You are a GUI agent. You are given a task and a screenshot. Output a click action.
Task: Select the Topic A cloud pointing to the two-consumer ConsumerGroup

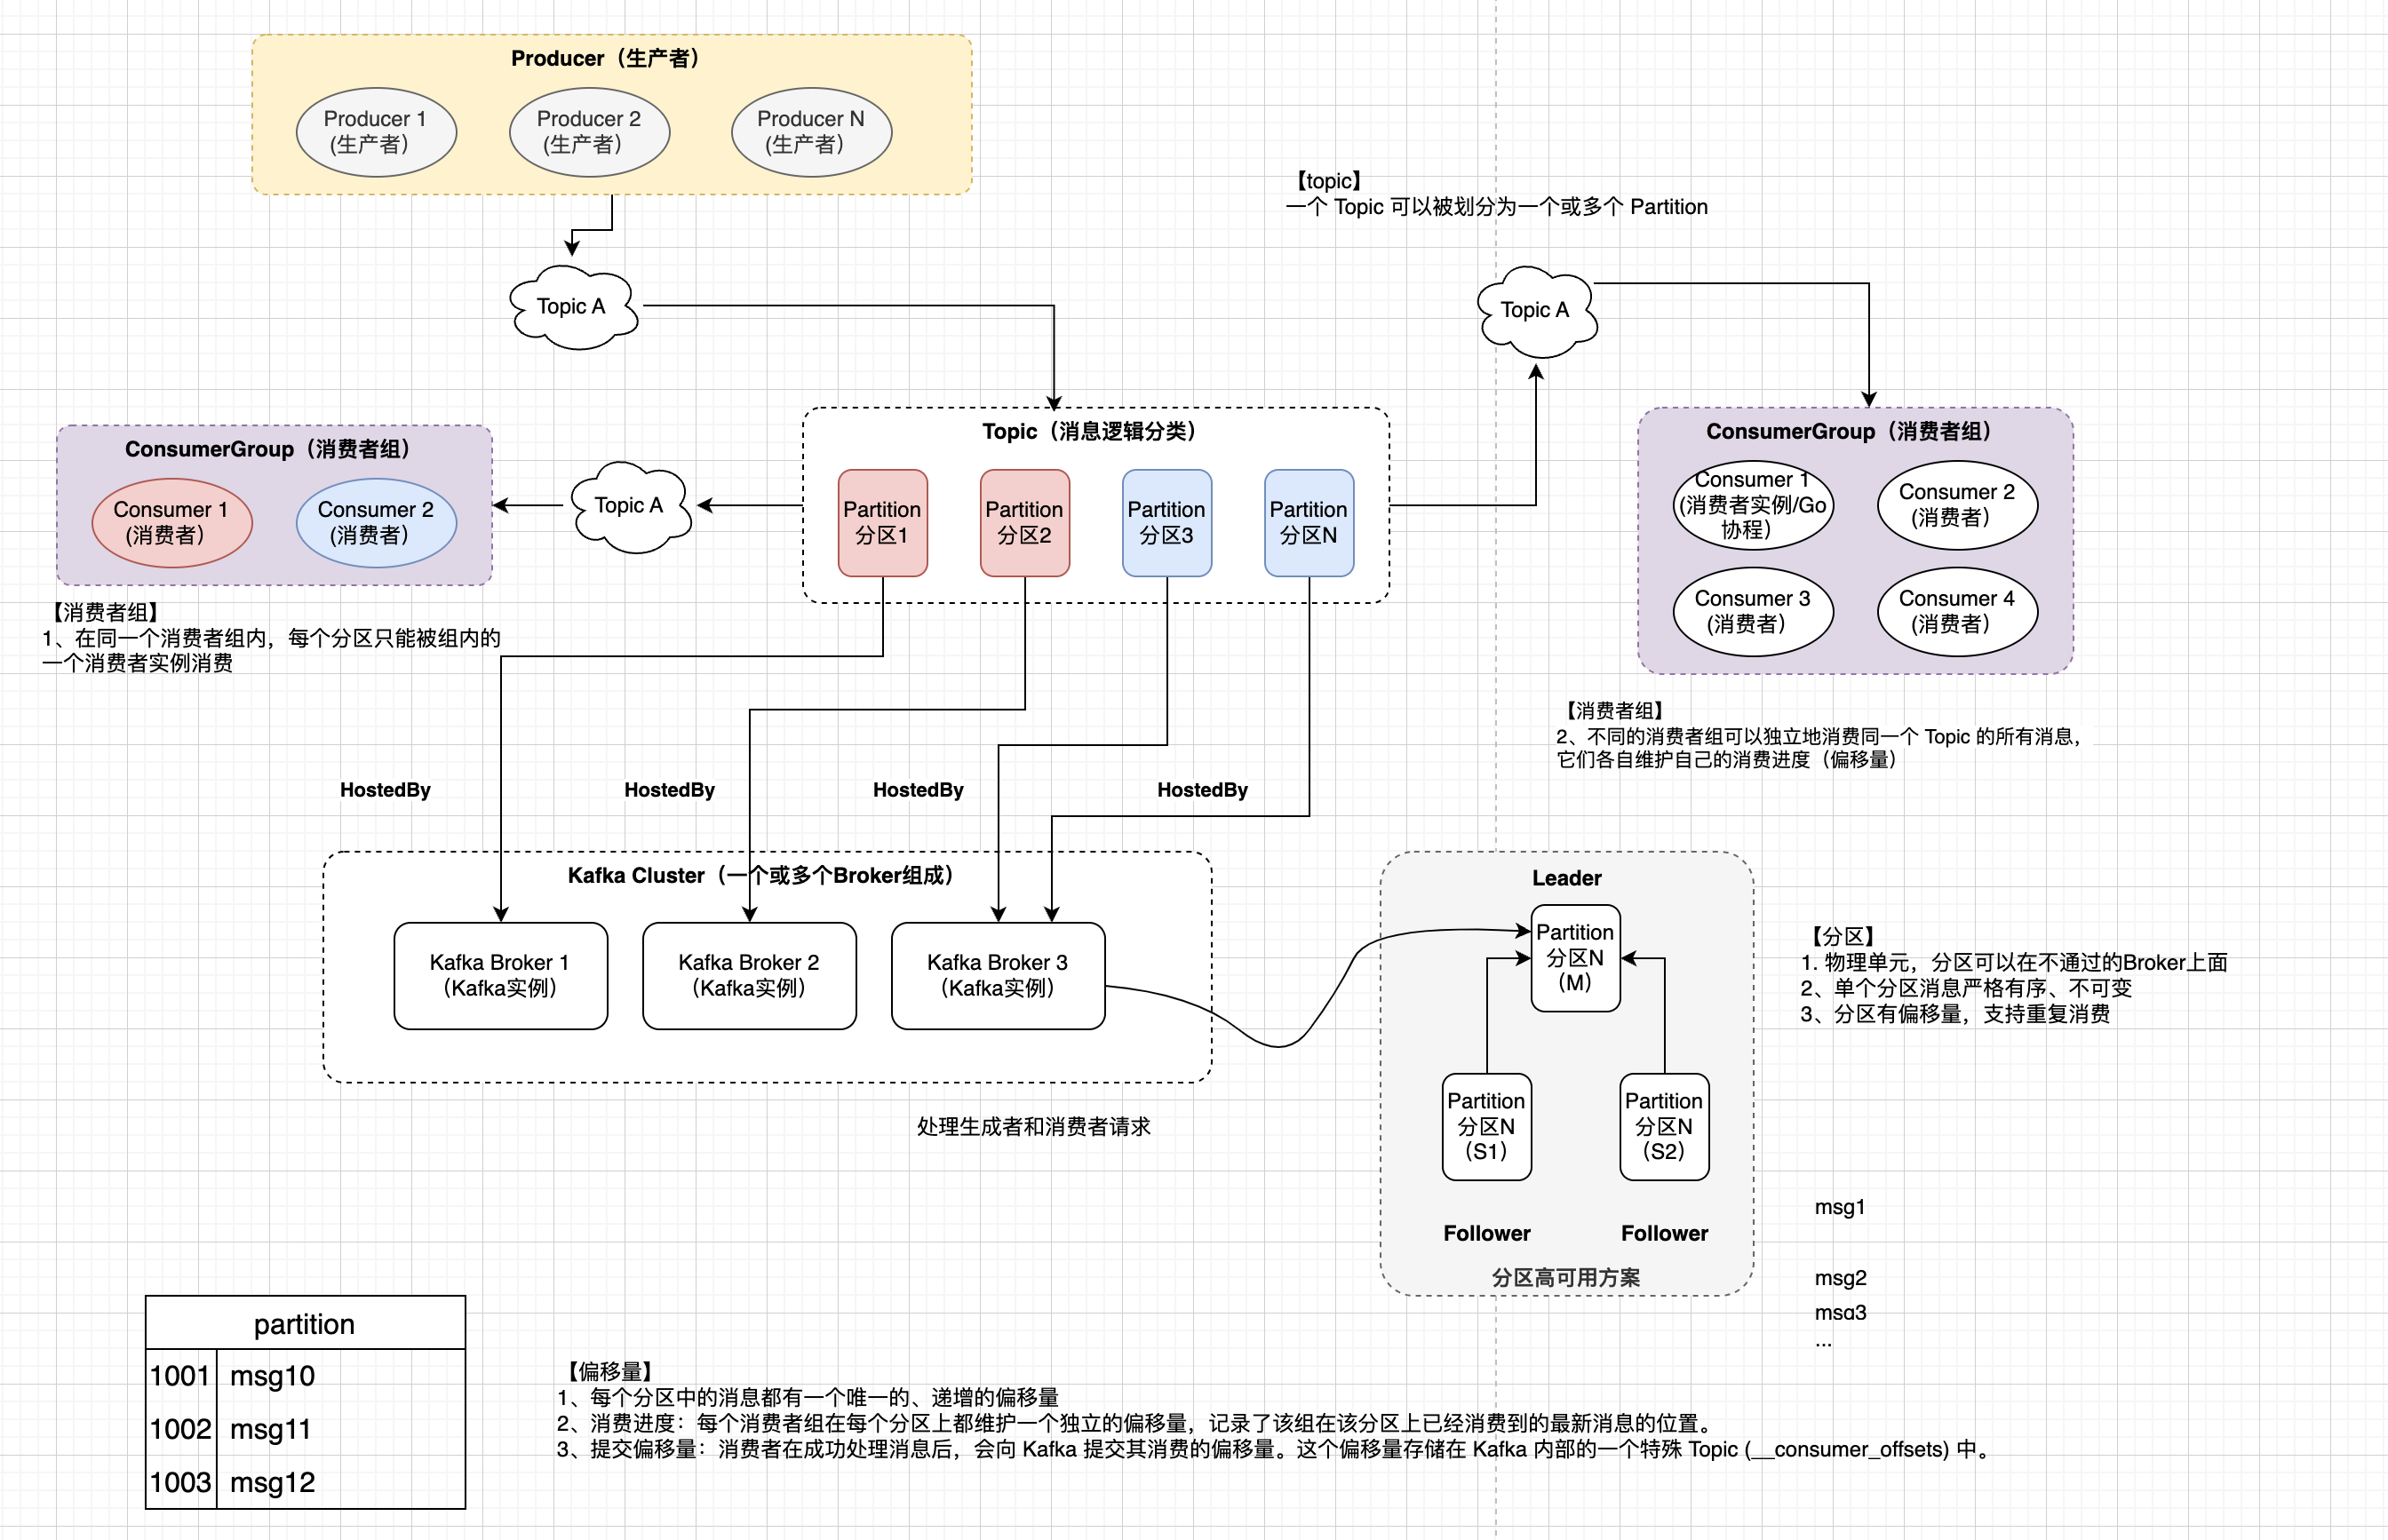click(630, 506)
